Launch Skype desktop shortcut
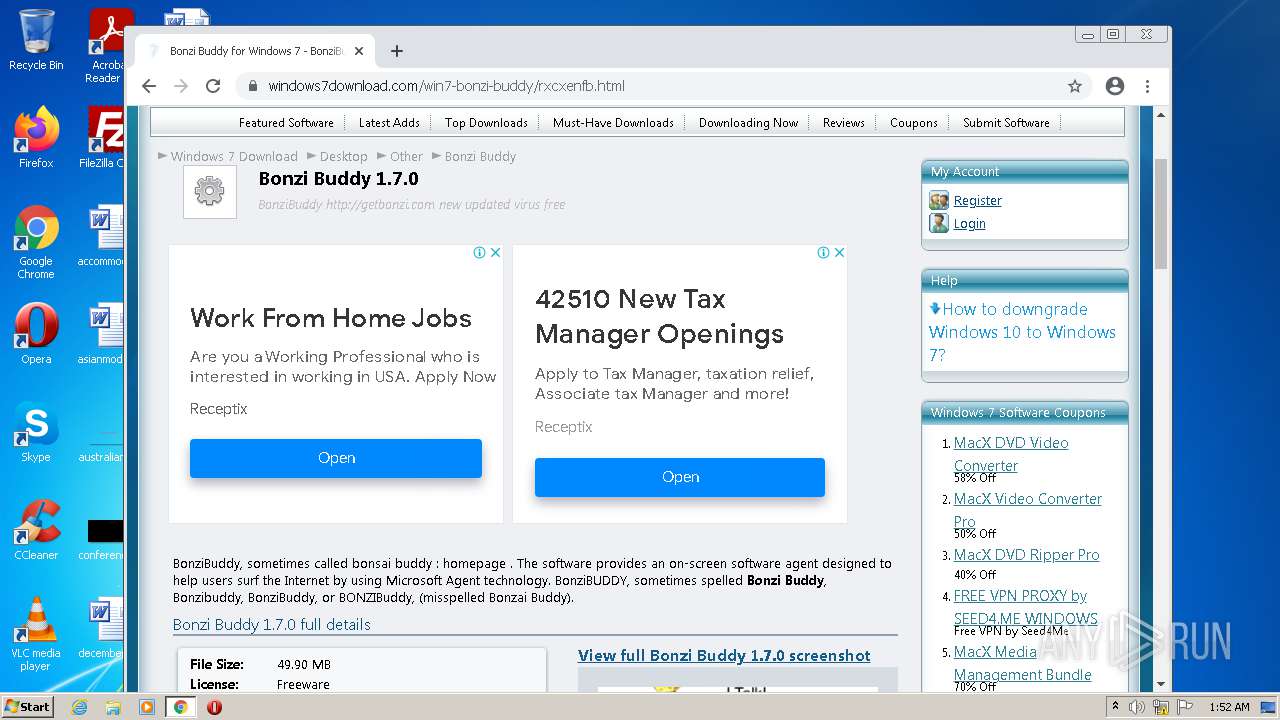This screenshot has width=1280, height=720. click(x=36, y=432)
